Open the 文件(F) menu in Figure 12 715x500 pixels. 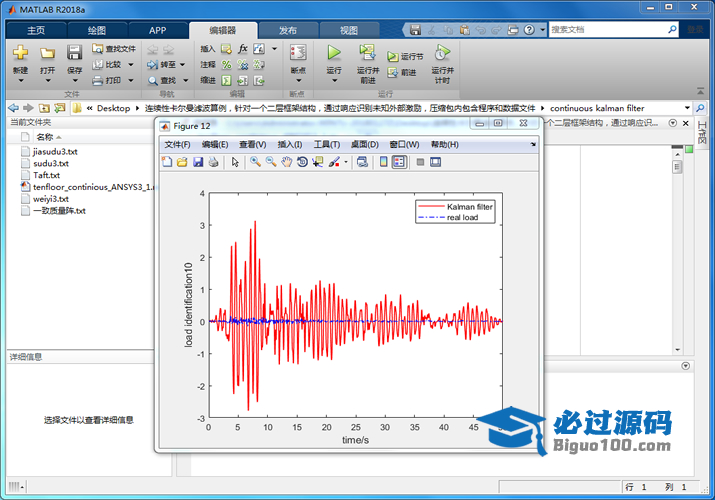pyautogui.click(x=177, y=144)
